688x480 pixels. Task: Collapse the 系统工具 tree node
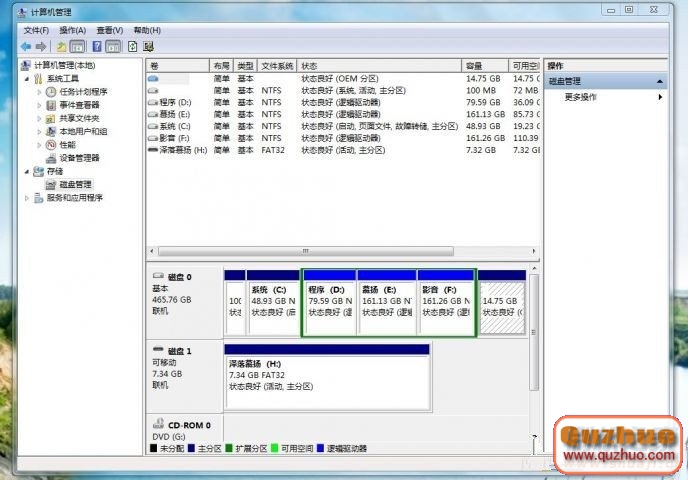click(27, 79)
